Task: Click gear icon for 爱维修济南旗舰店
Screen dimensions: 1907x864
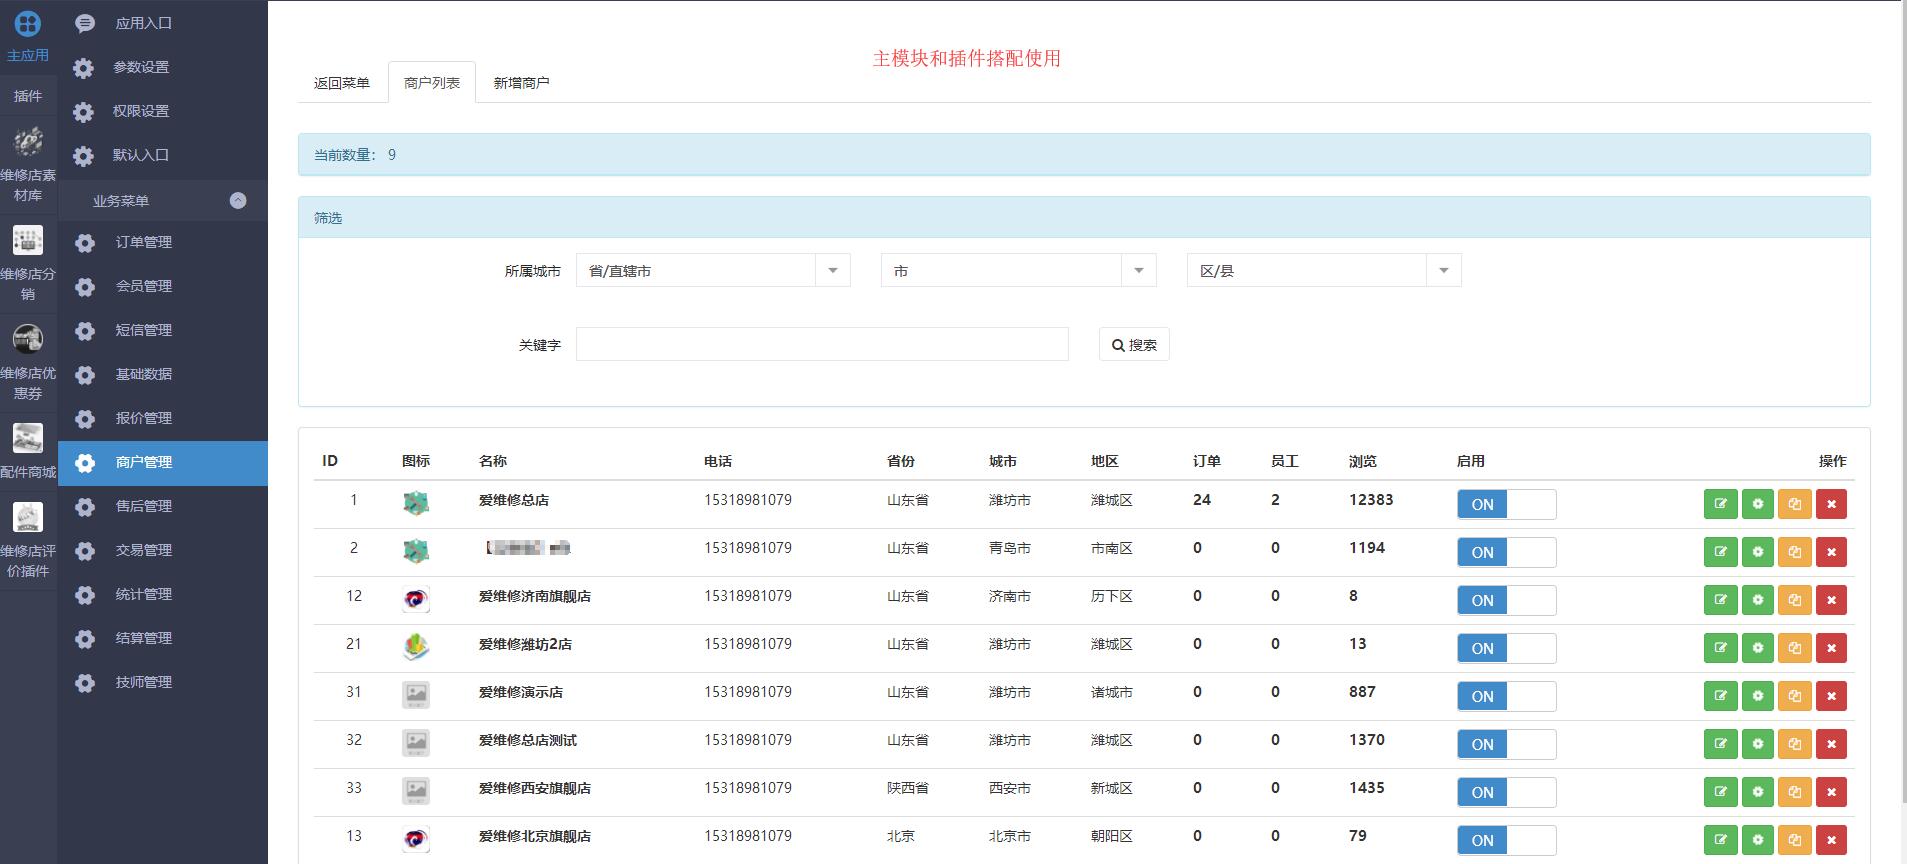Action: pyautogui.click(x=1757, y=600)
